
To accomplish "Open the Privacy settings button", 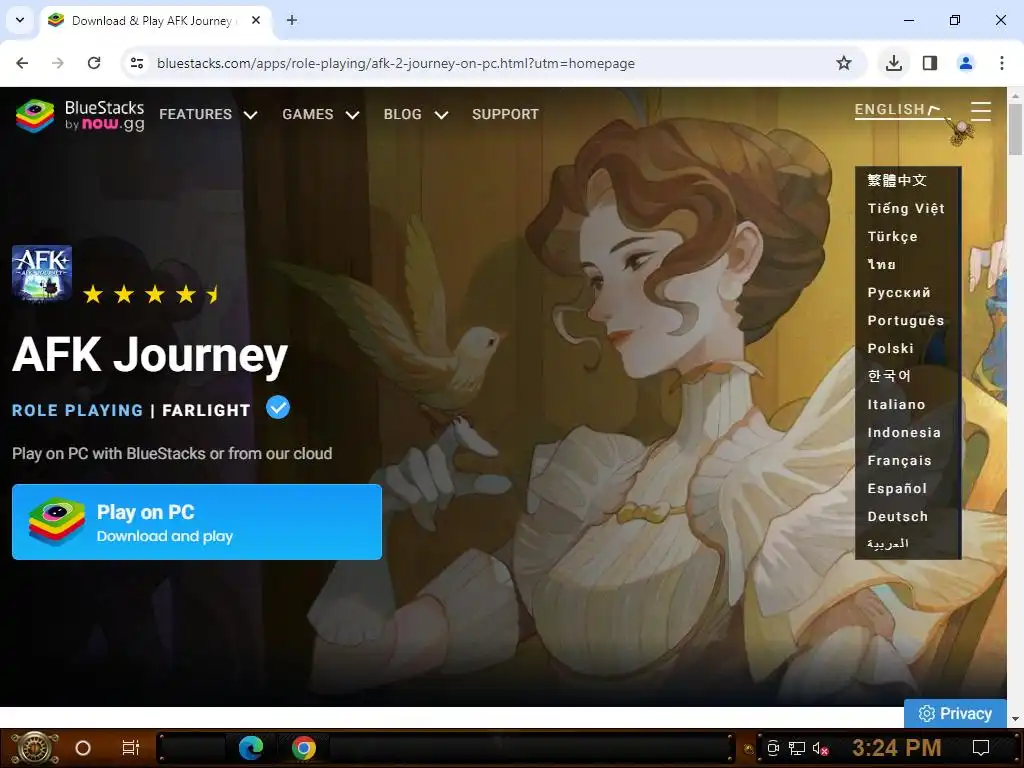I will (955, 713).
